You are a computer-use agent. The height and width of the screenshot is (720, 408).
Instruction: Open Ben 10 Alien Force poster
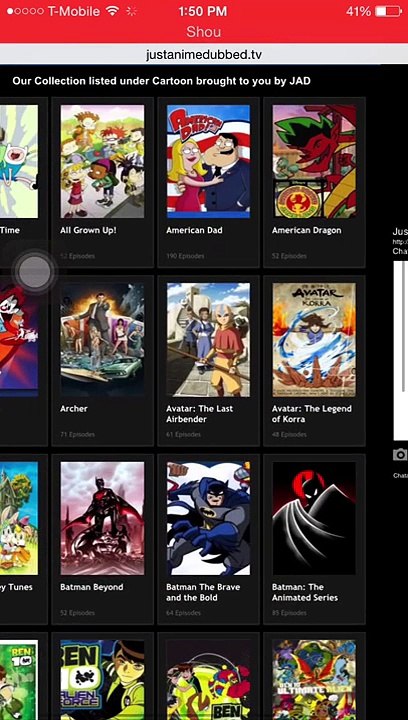tap(102, 680)
